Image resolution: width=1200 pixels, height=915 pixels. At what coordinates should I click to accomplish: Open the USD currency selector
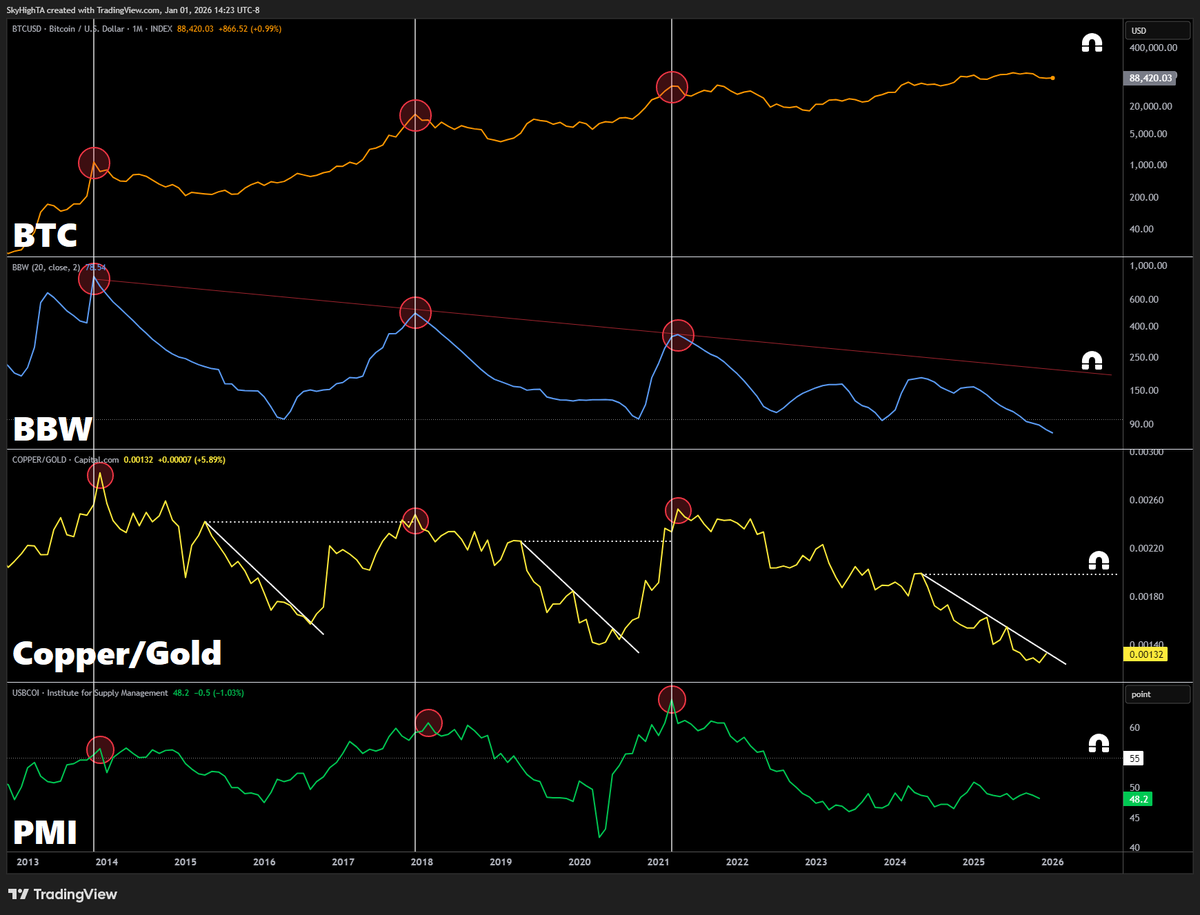coord(1157,30)
